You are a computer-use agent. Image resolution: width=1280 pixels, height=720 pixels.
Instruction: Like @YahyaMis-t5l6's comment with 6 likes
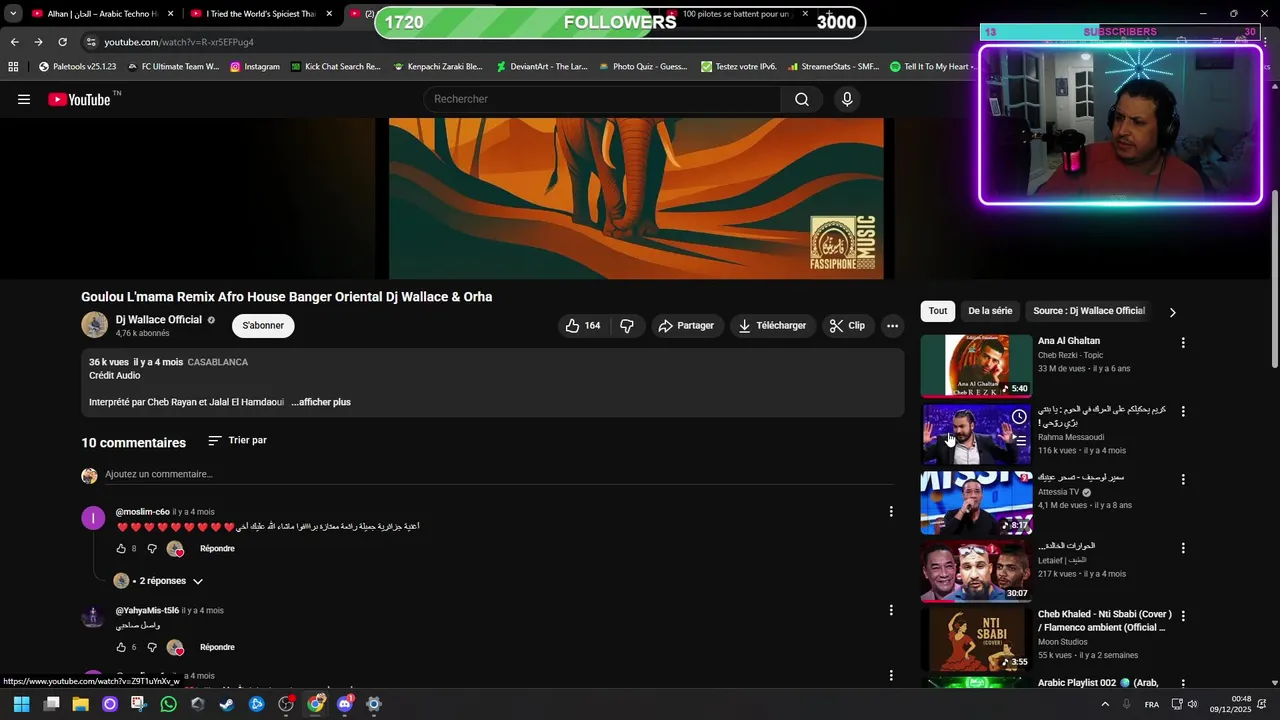point(121,647)
